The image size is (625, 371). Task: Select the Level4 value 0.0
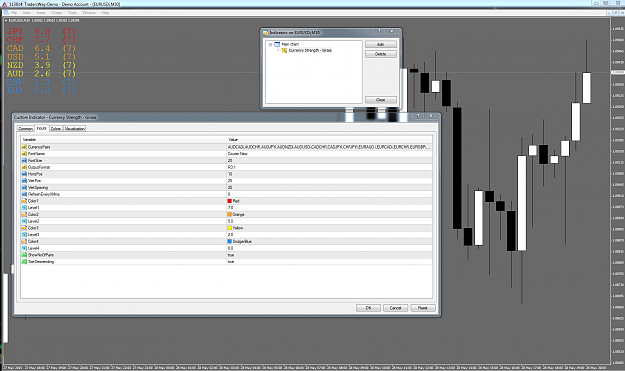coord(329,248)
